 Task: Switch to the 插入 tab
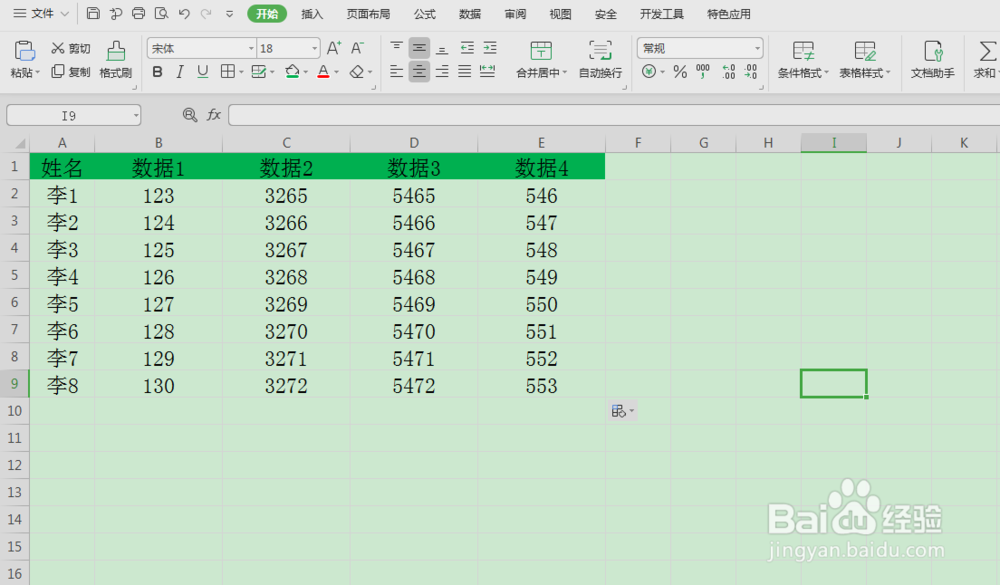pyautogui.click(x=312, y=14)
